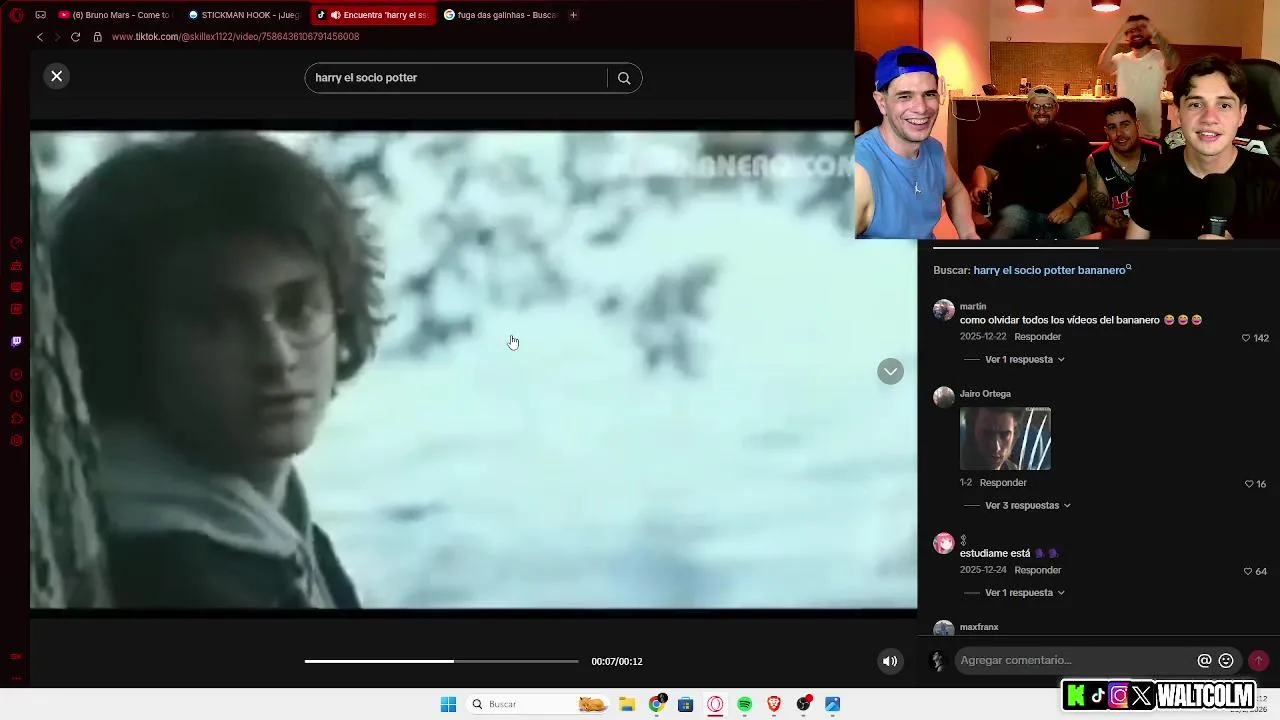Click the Windows taskbar Buscar search box

point(538,704)
